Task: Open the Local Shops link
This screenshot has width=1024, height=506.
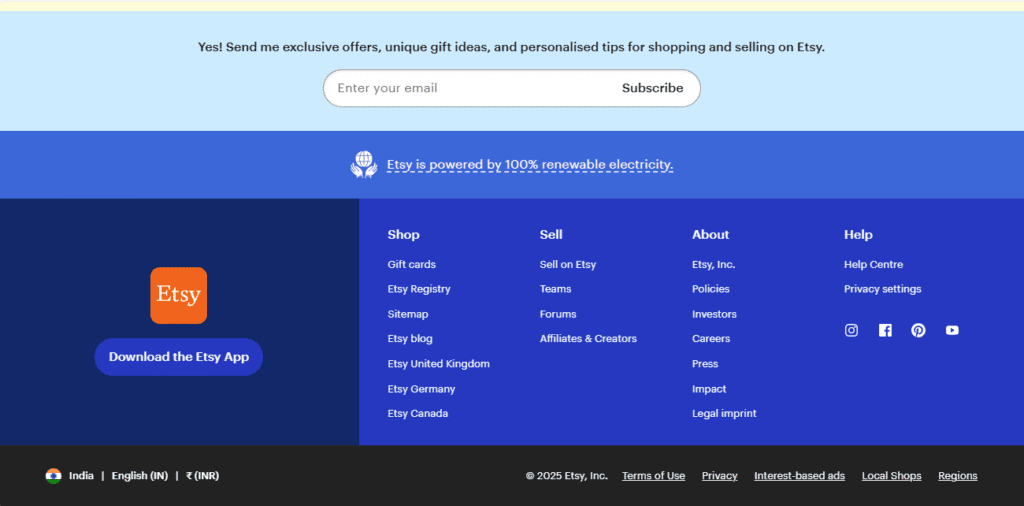Action: click(x=891, y=476)
